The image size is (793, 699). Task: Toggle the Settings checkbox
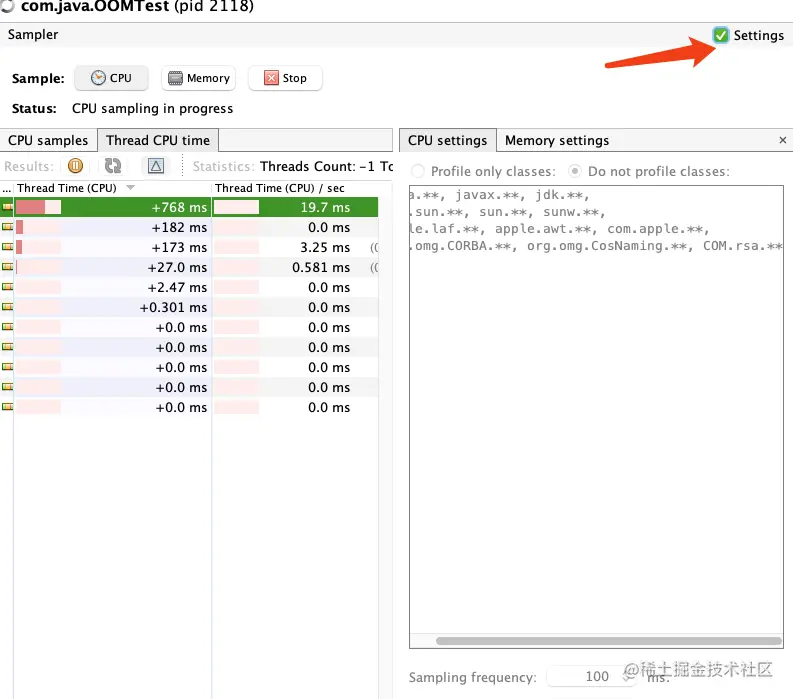coord(720,35)
